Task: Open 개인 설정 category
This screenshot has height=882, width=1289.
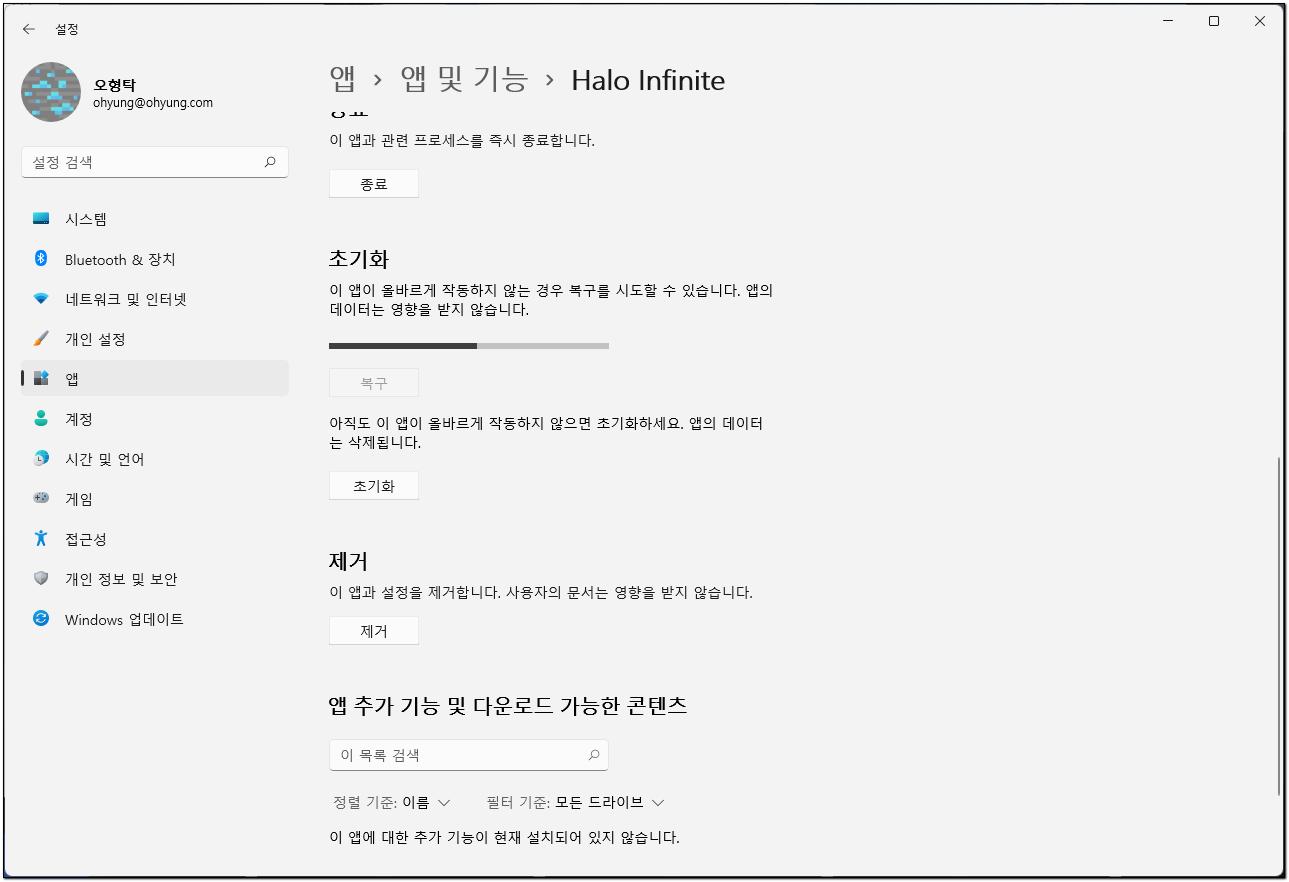Action: (155, 339)
